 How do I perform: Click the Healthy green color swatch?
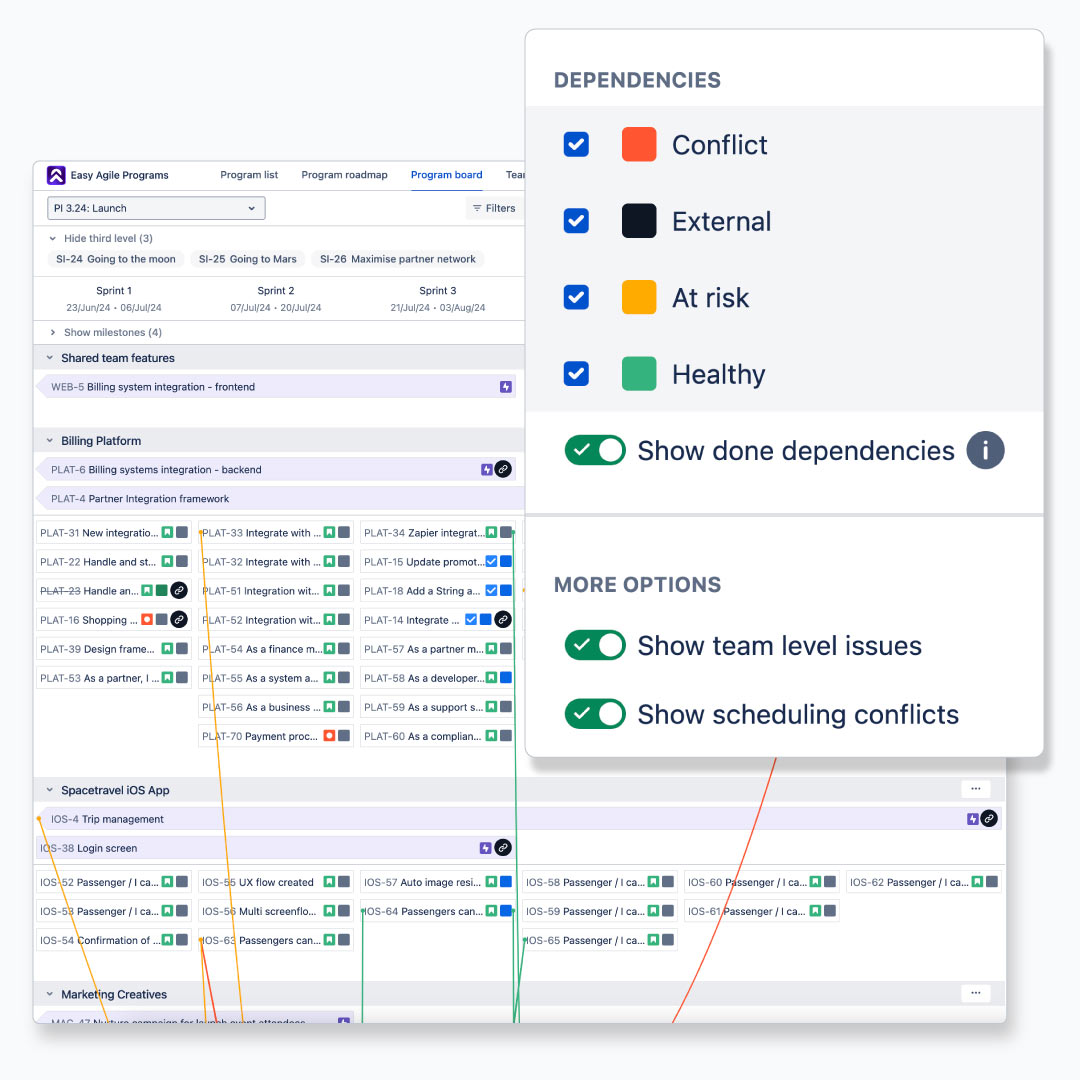(639, 374)
